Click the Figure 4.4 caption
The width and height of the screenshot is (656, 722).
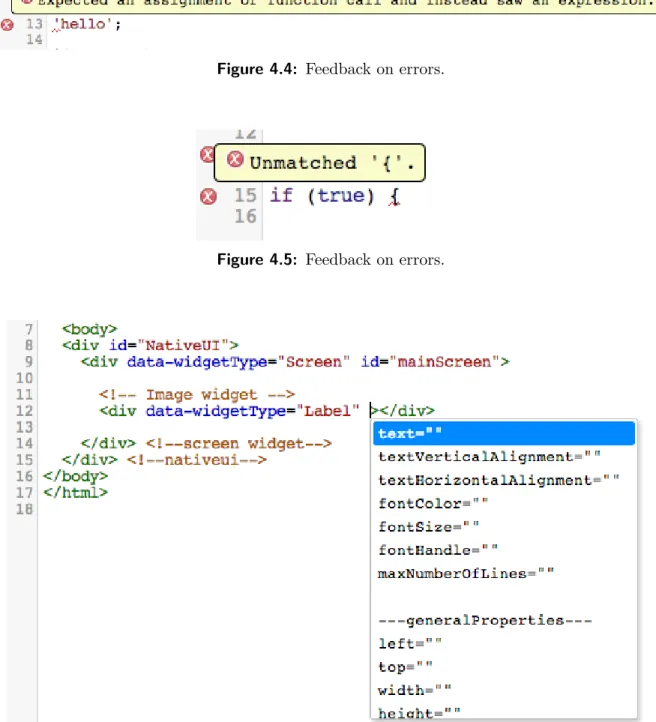[331, 69]
